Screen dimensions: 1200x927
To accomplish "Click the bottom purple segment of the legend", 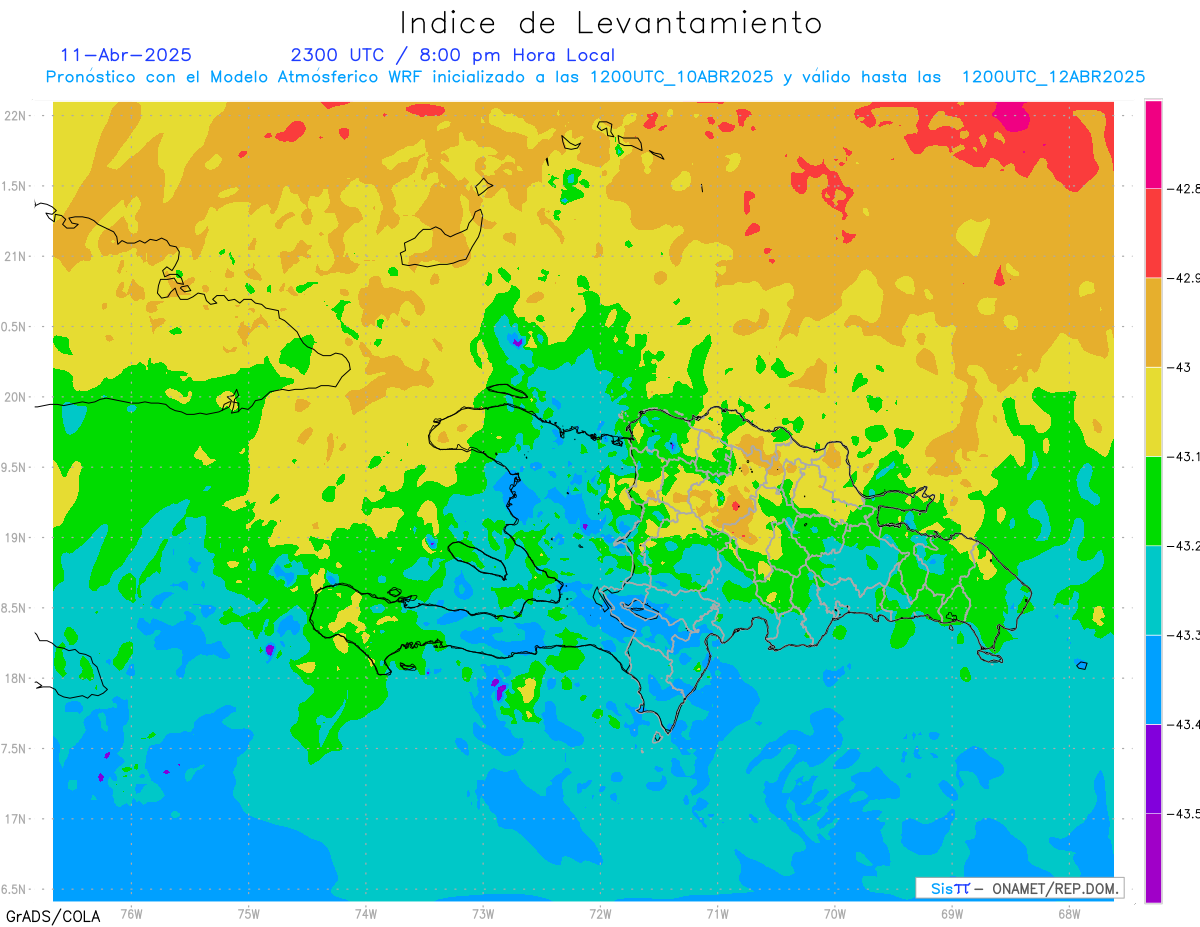I will [x=1153, y=857].
